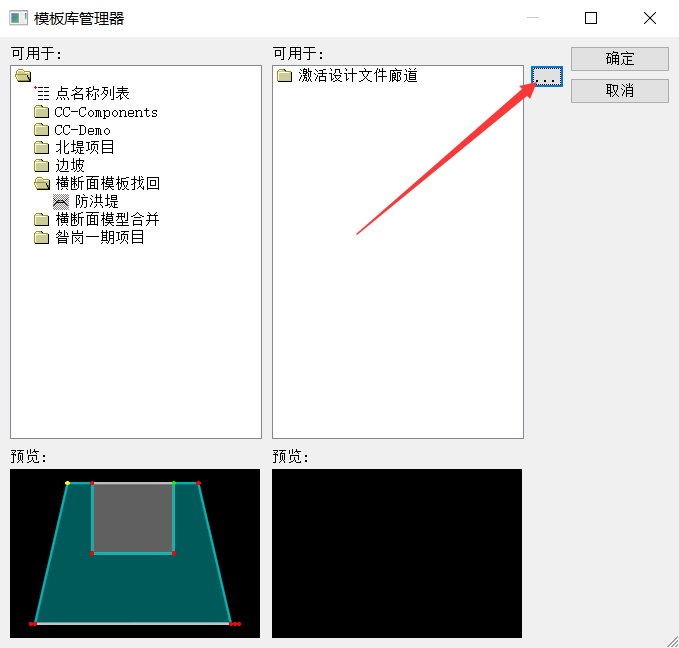Click the 沓岗一期项目 folder icon
Image resolution: width=679 pixels, height=648 pixels.
[41, 238]
